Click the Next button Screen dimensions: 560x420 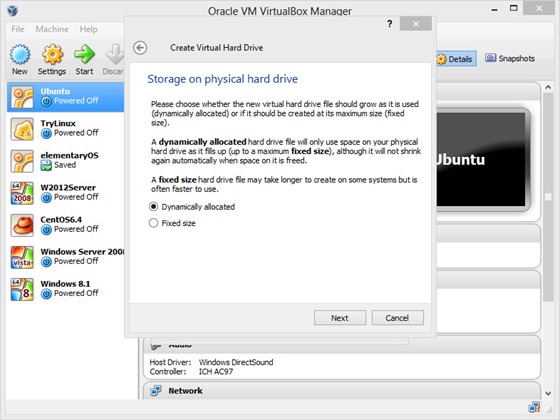[340, 318]
